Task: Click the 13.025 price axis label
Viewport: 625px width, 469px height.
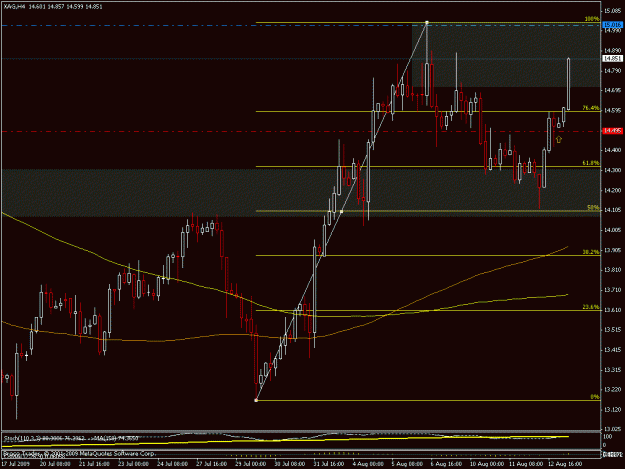Action: point(613,429)
